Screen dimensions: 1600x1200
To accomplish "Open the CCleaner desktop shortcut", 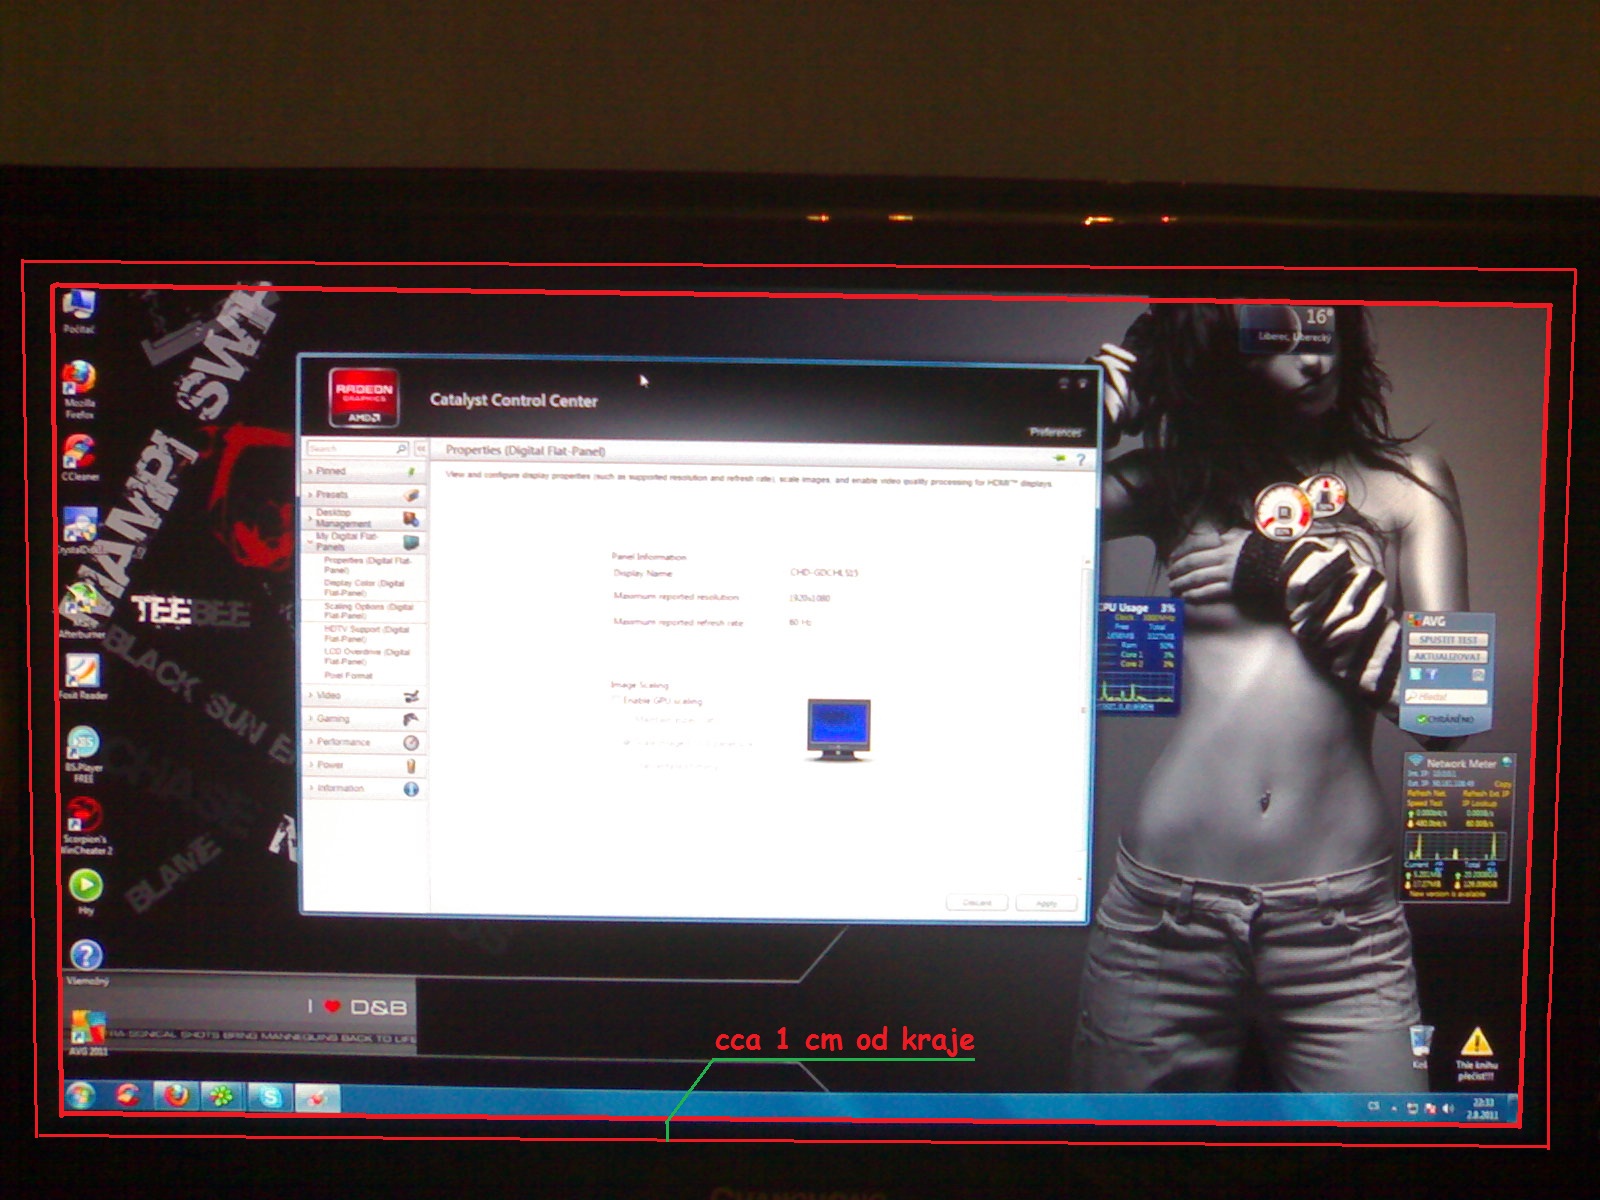I will (x=80, y=457).
